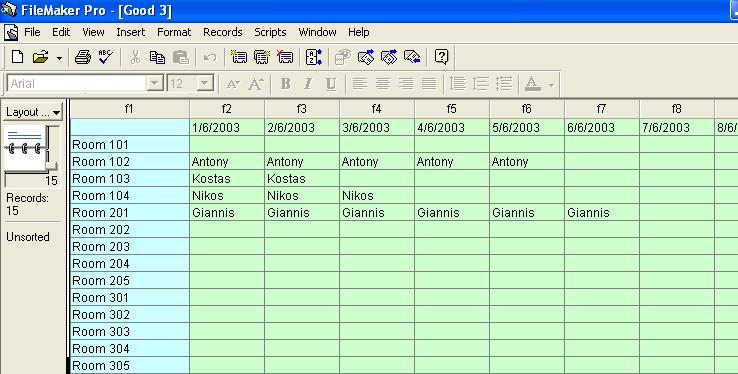Image resolution: width=738 pixels, height=374 pixels.
Task: Open the font size 12 dropdown
Action: (x=205, y=84)
